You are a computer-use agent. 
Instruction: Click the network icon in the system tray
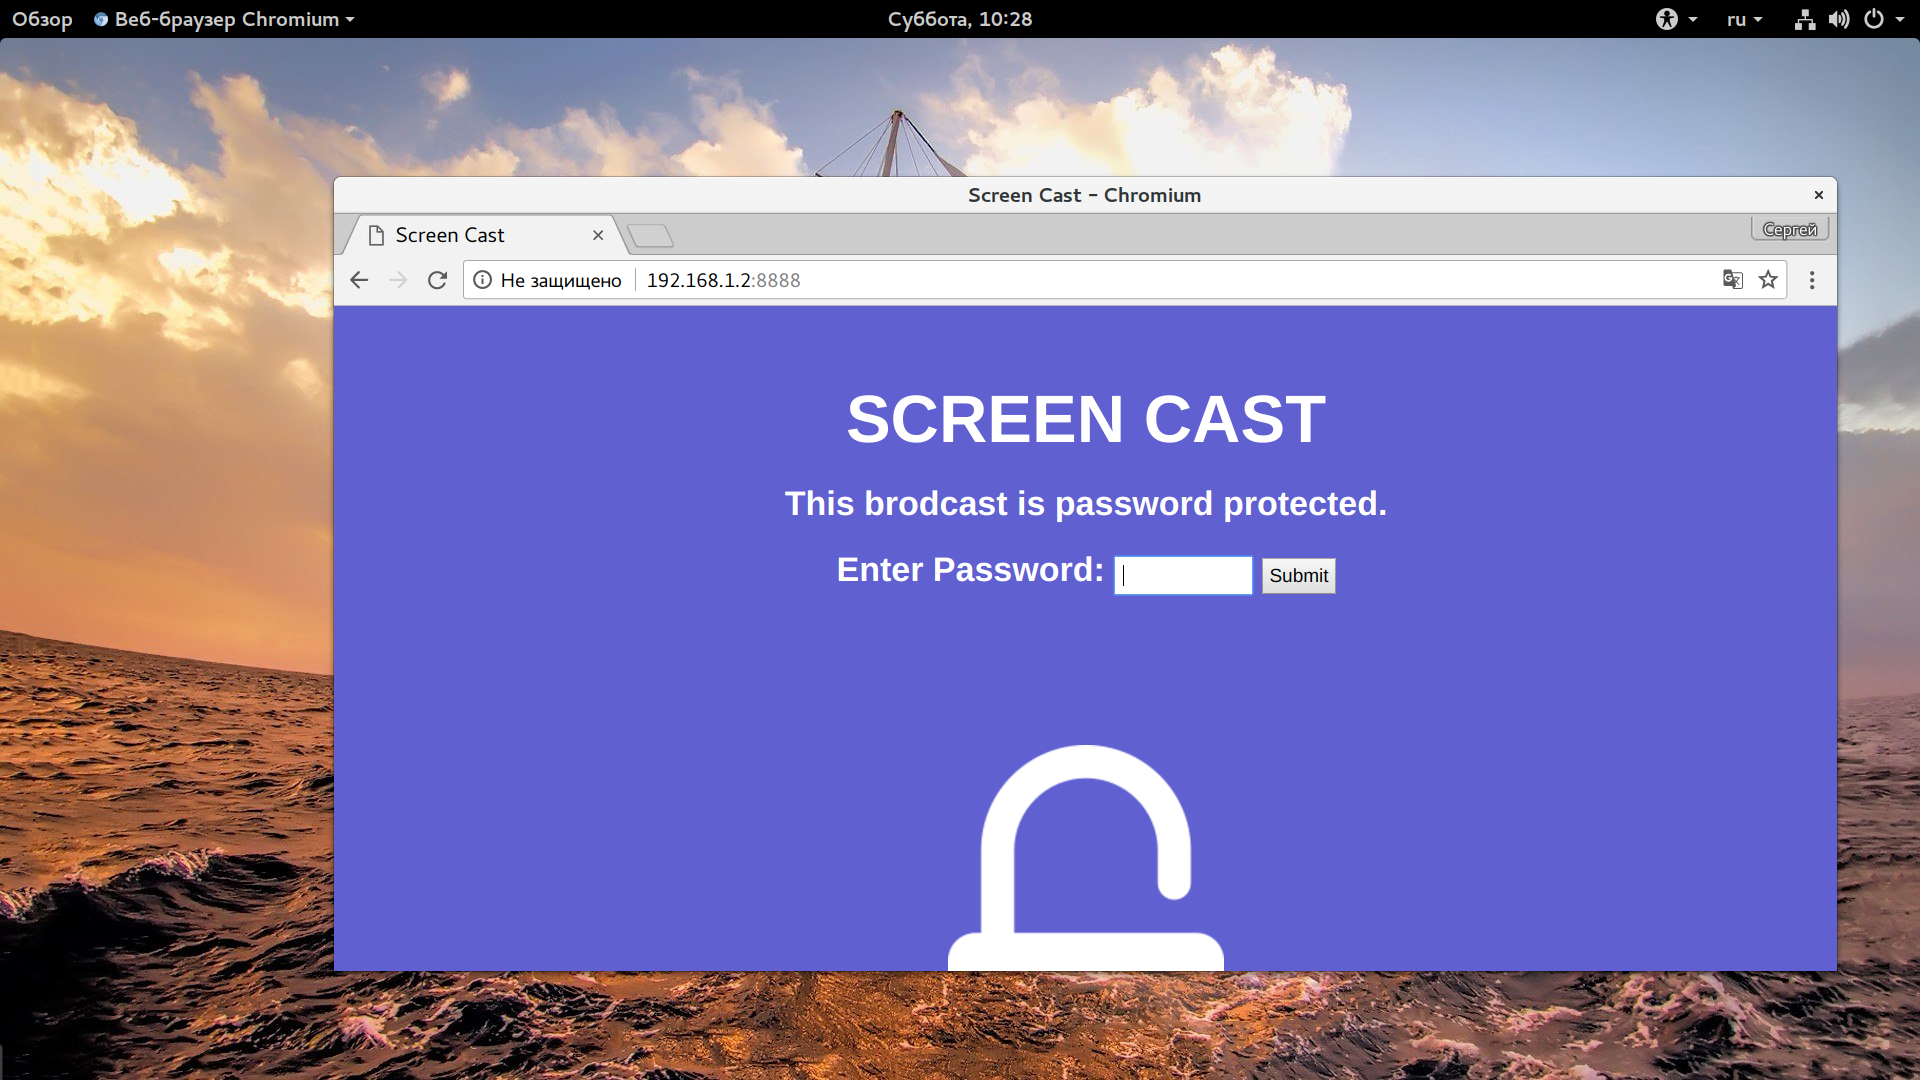pos(1804,19)
